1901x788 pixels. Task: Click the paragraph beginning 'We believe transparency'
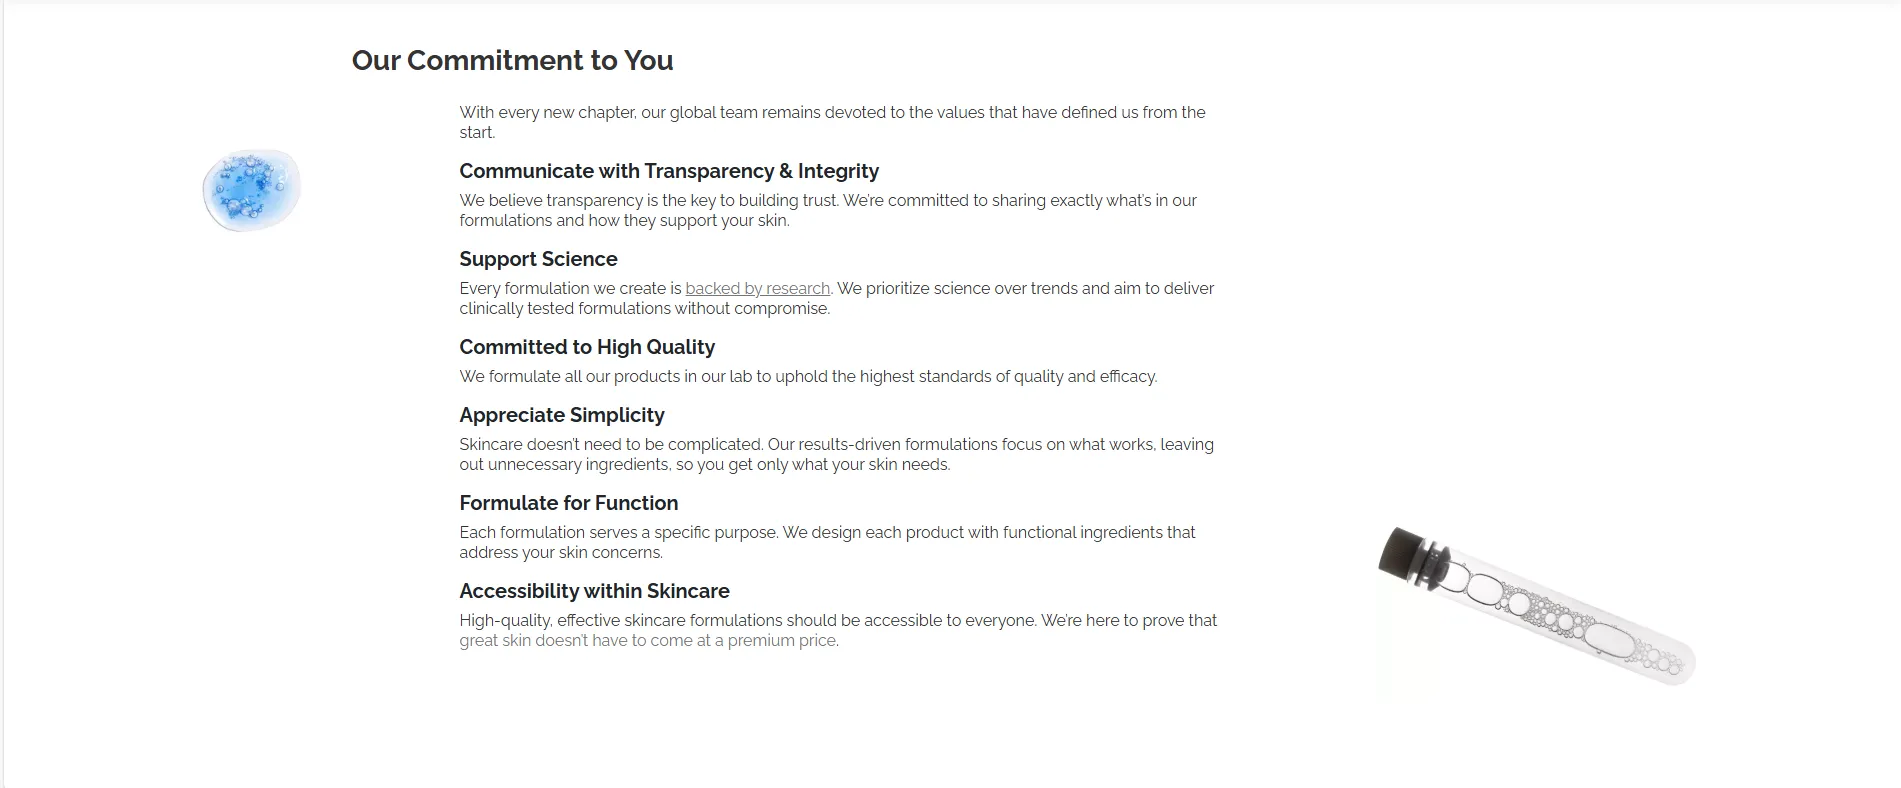[828, 210]
